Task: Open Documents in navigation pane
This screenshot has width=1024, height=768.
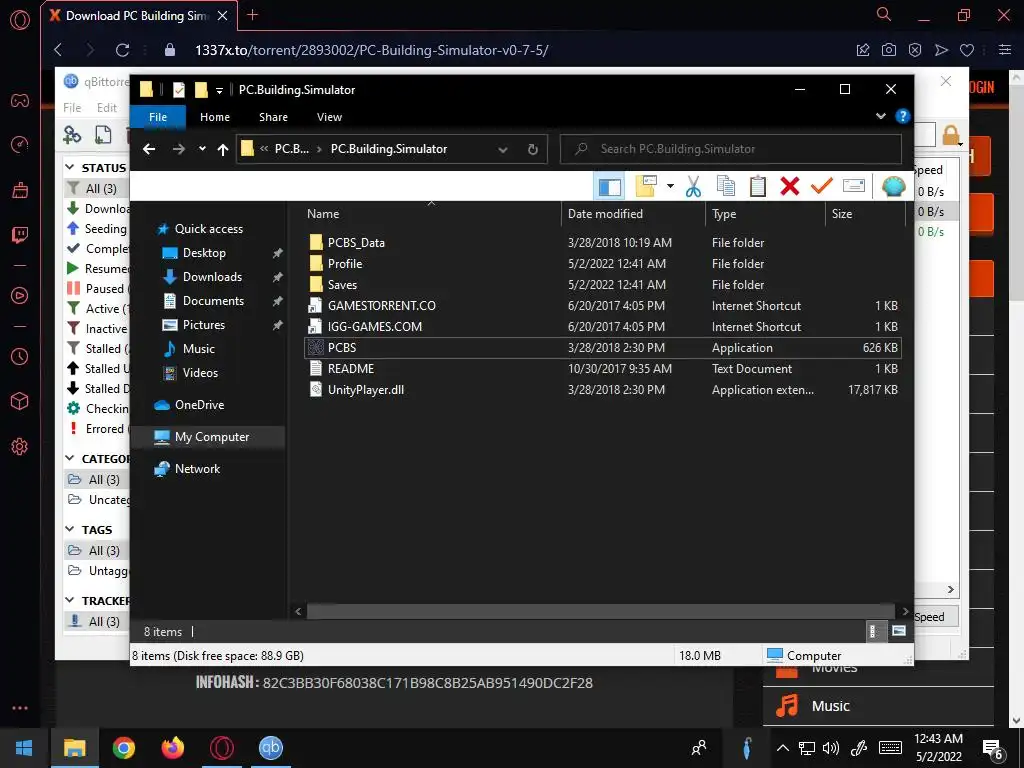Action: click(213, 300)
